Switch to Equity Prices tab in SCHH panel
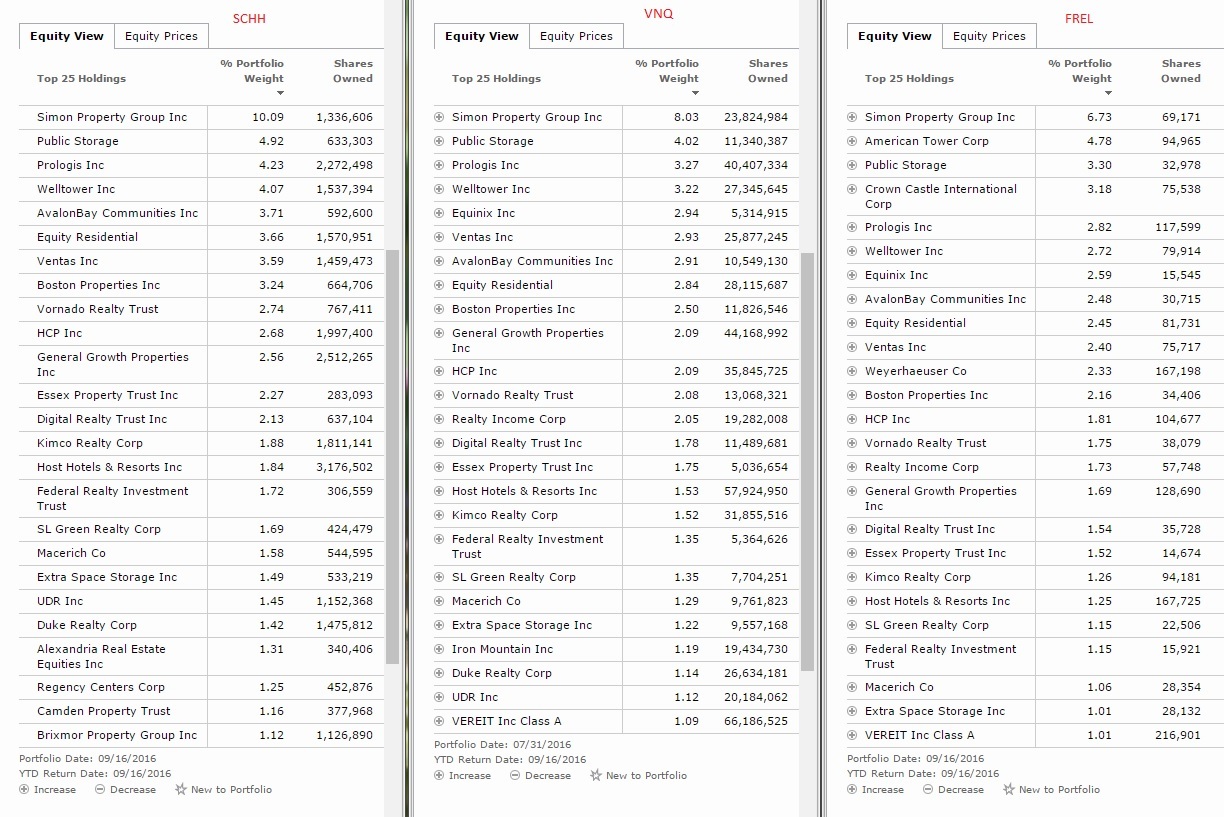The height and width of the screenshot is (817, 1224). (161, 36)
